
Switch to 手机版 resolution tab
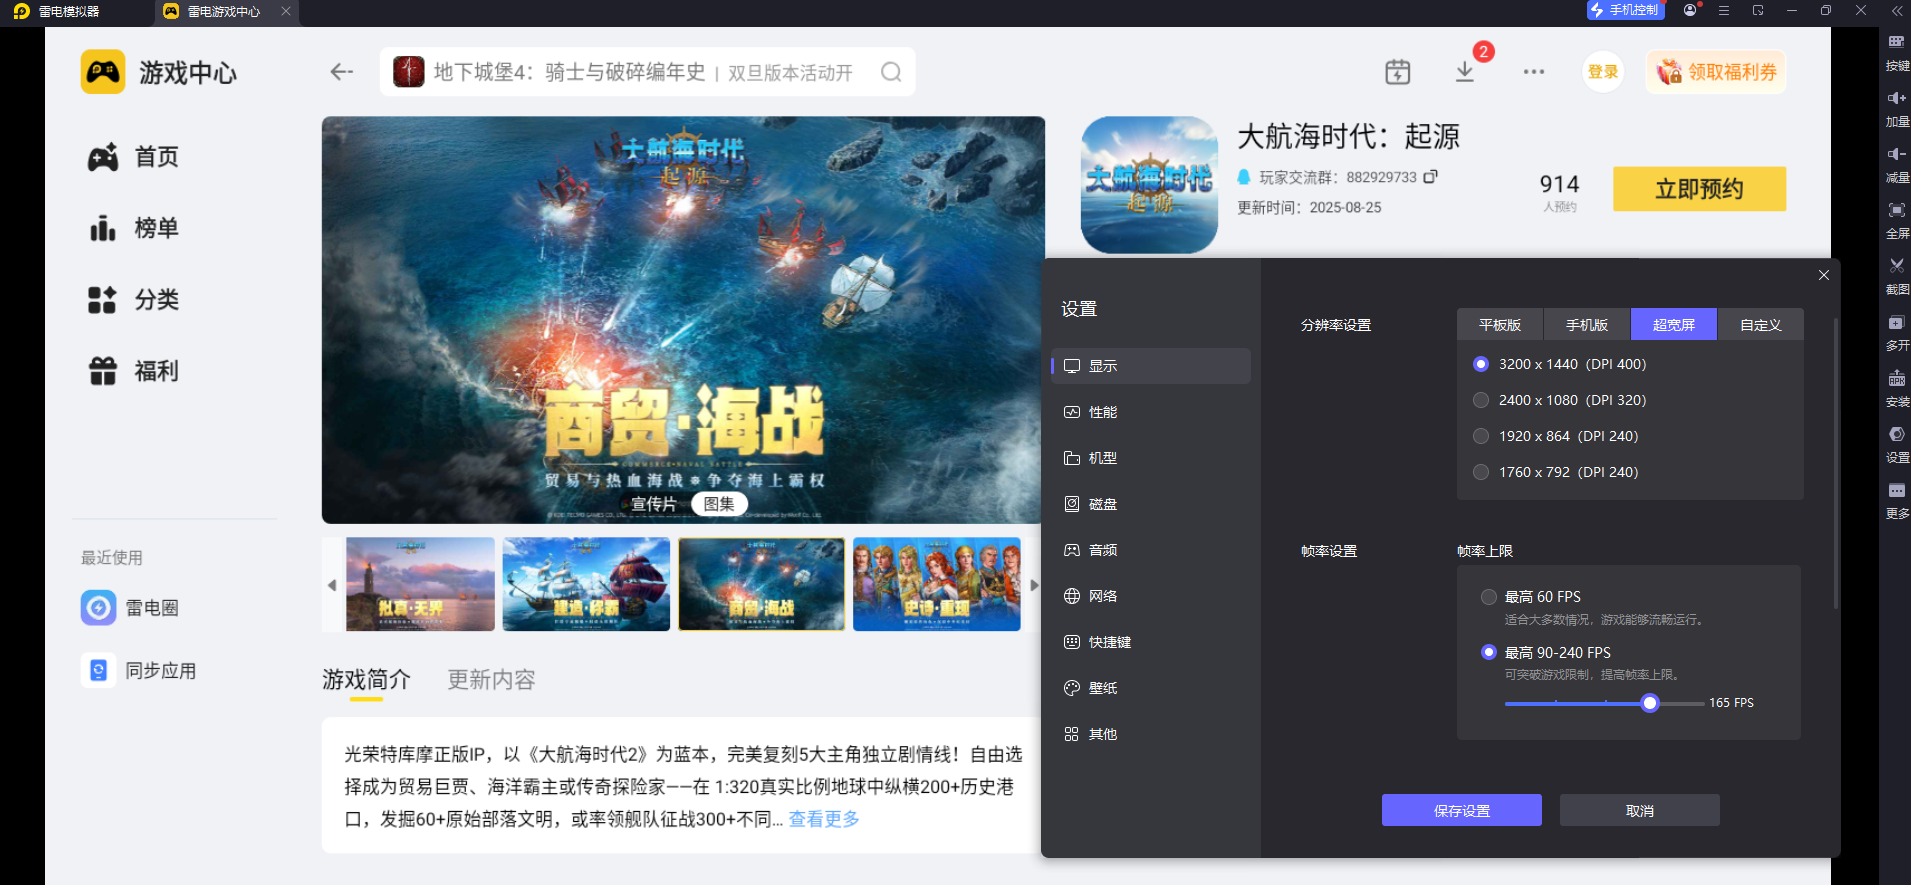[1587, 324]
